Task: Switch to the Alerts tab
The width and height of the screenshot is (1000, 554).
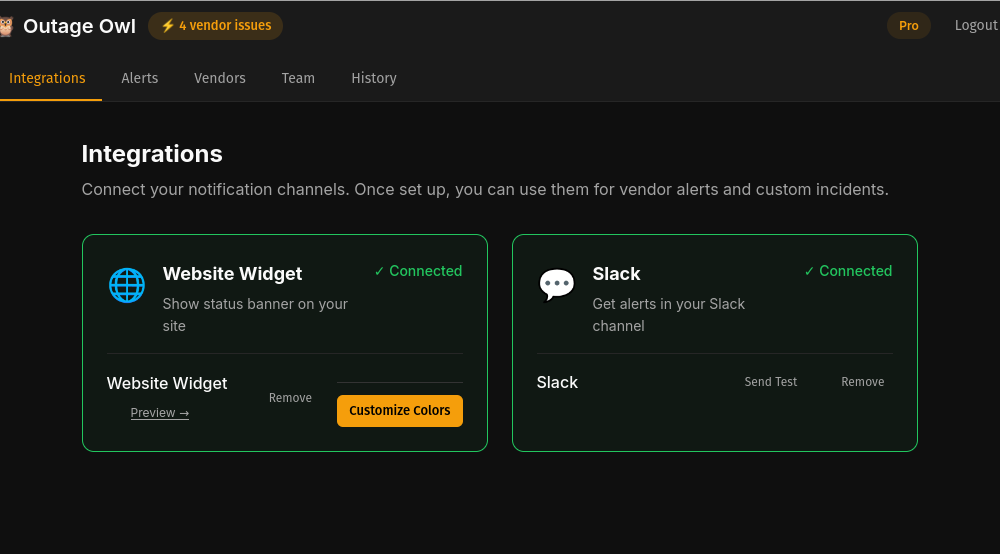Action: (140, 78)
